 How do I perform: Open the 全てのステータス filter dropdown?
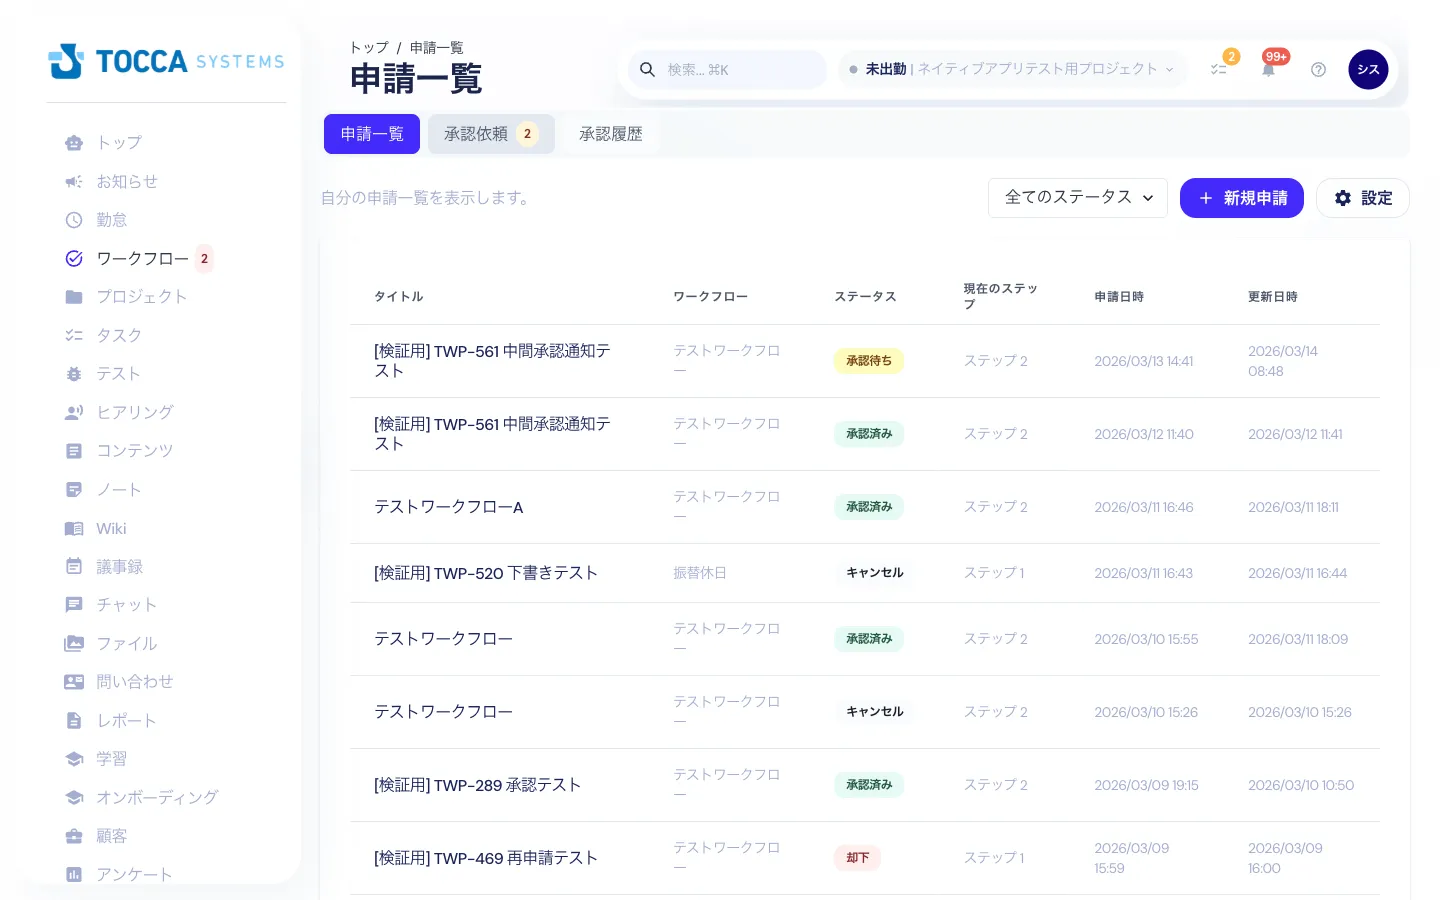coord(1078,197)
